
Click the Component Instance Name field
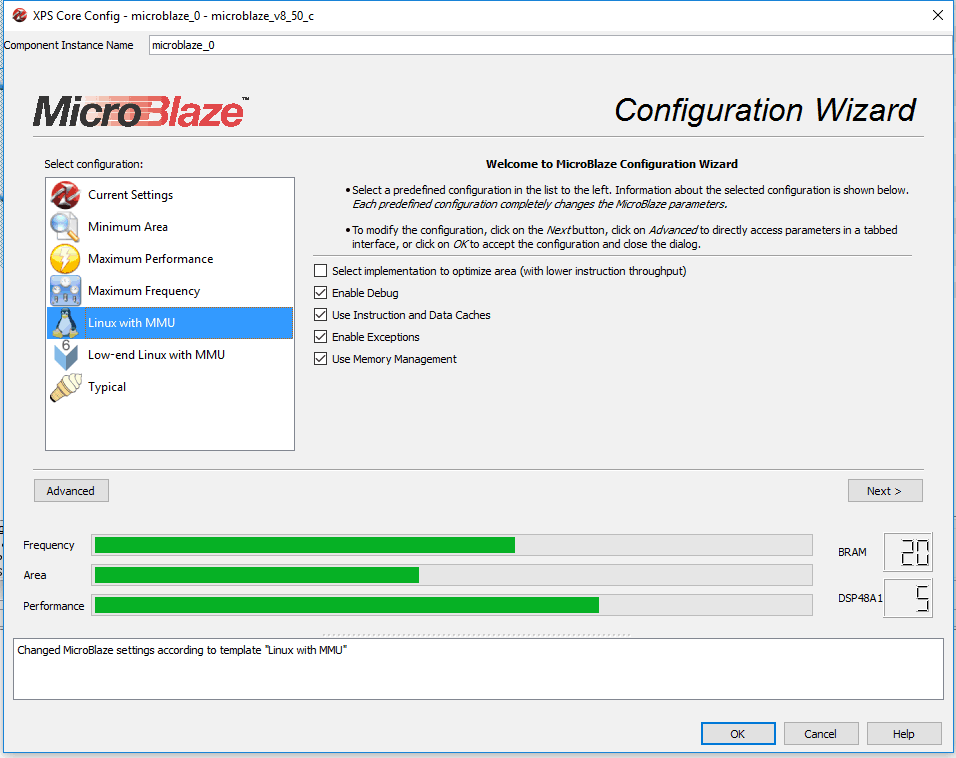click(550, 44)
